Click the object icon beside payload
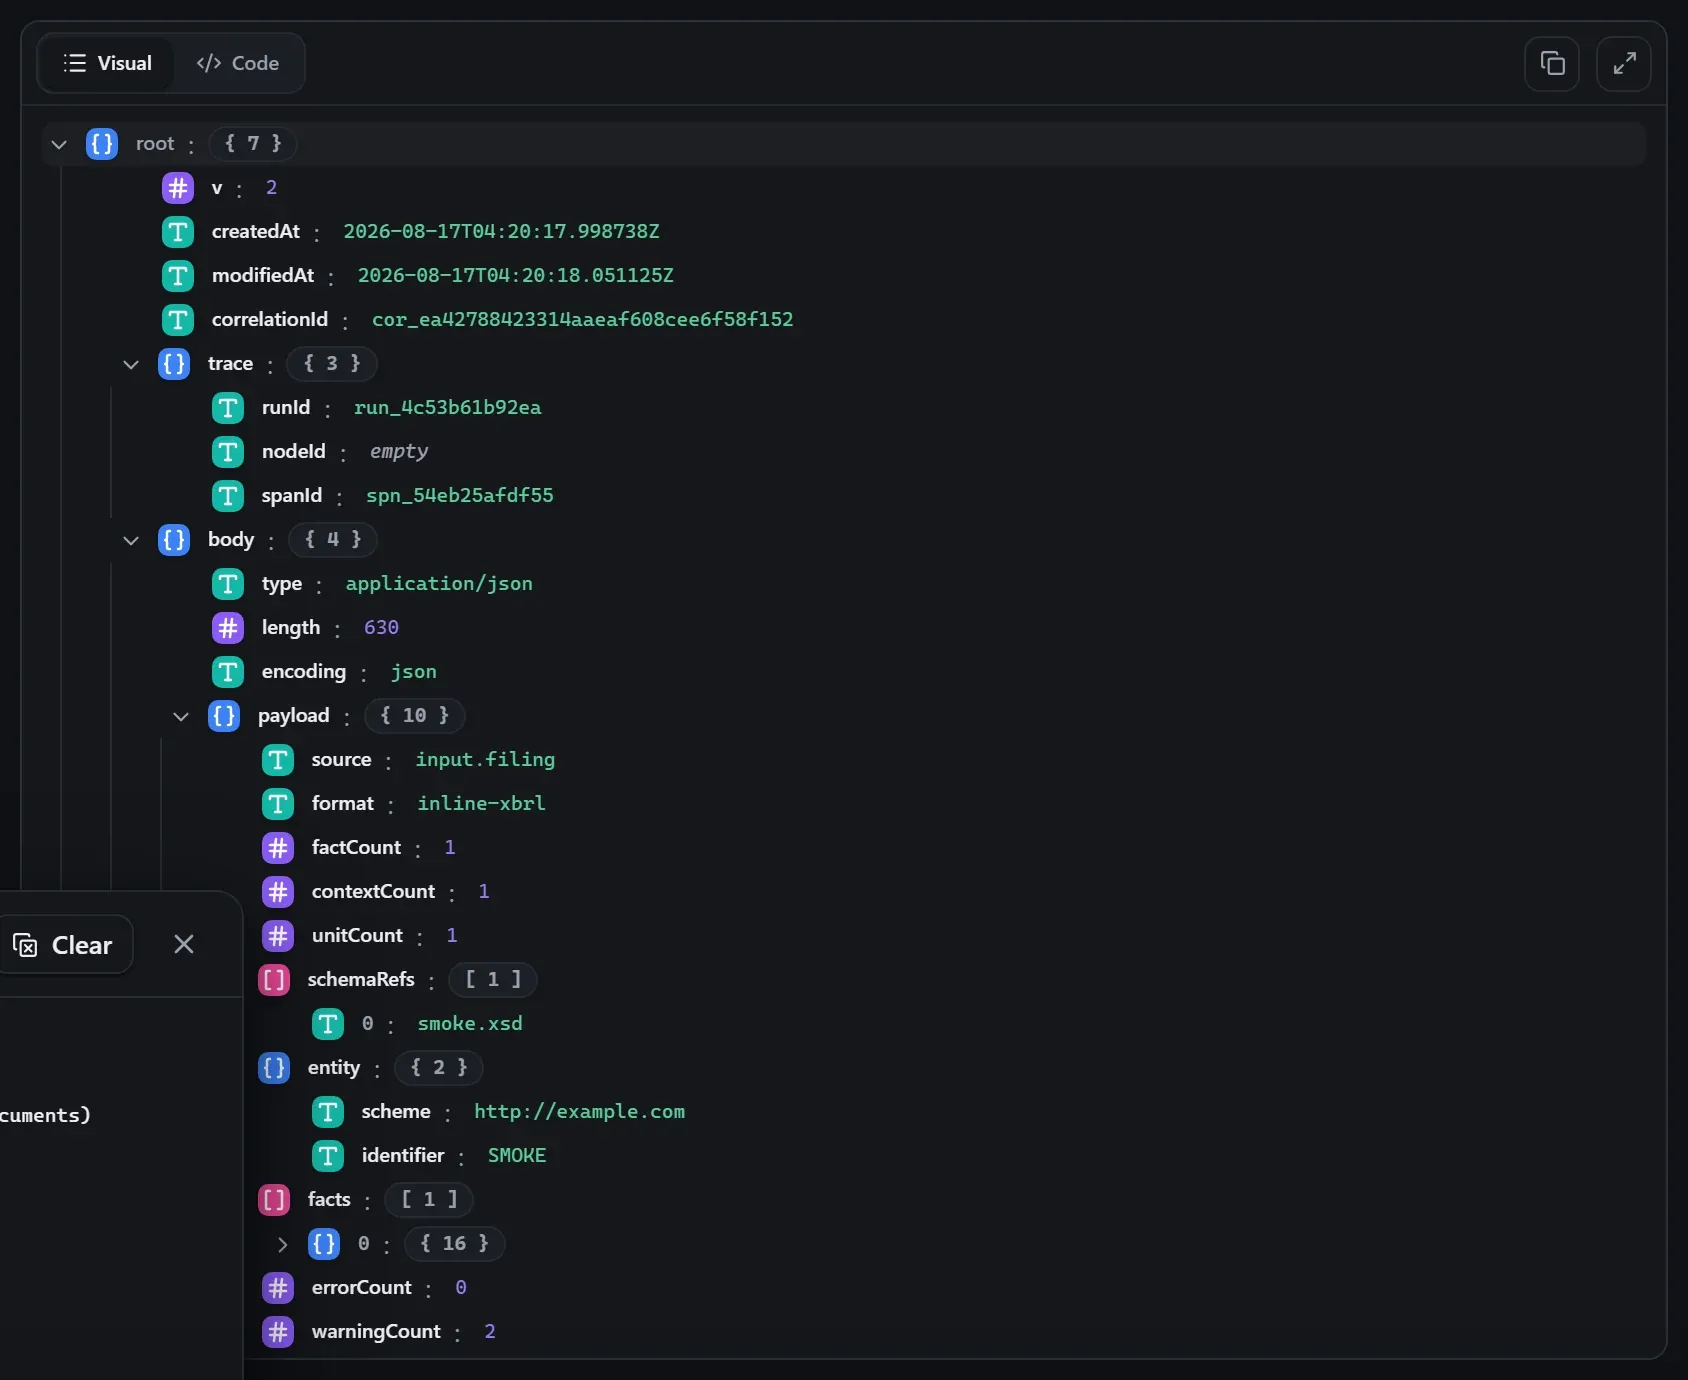This screenshot has height=1380, width=1688. click(x=224, y=716)
